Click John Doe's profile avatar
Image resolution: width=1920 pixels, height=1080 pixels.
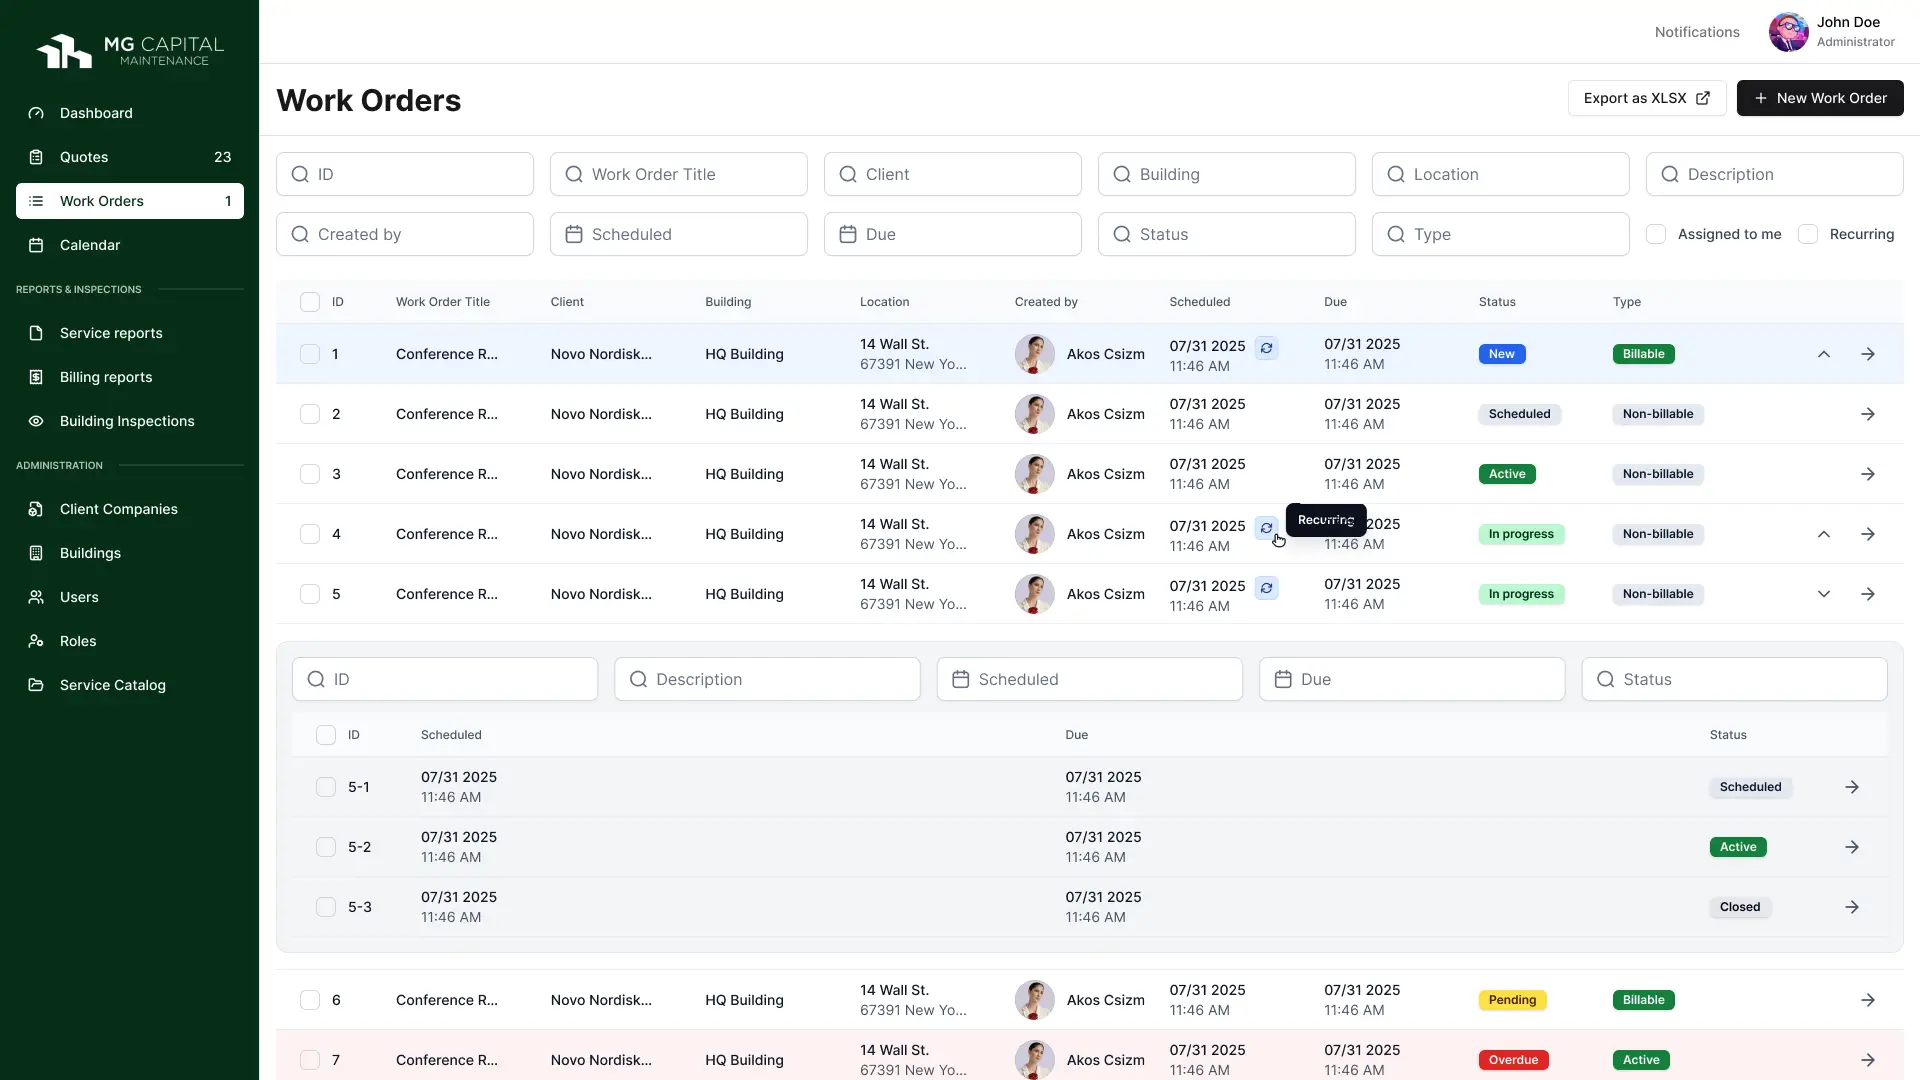pos(1788,32)
